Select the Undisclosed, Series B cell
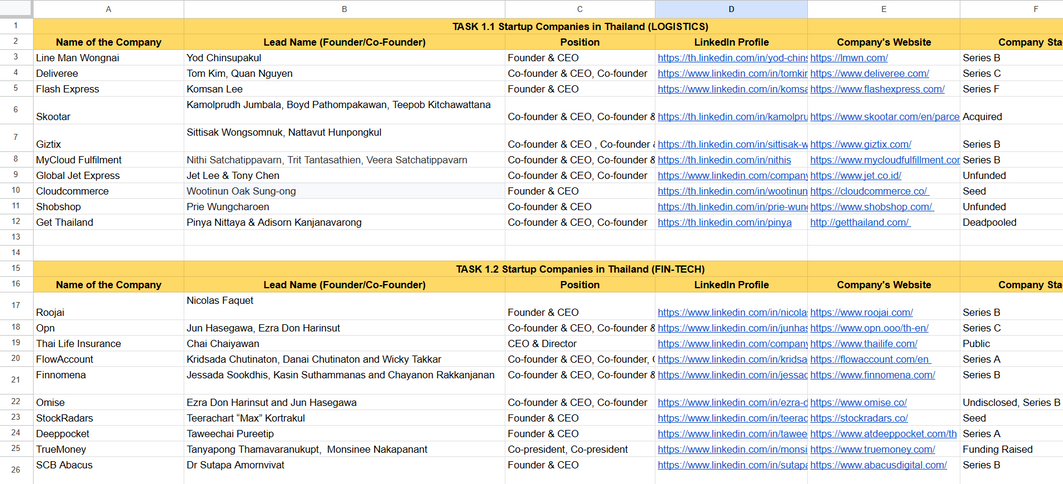 point(1011,403)
